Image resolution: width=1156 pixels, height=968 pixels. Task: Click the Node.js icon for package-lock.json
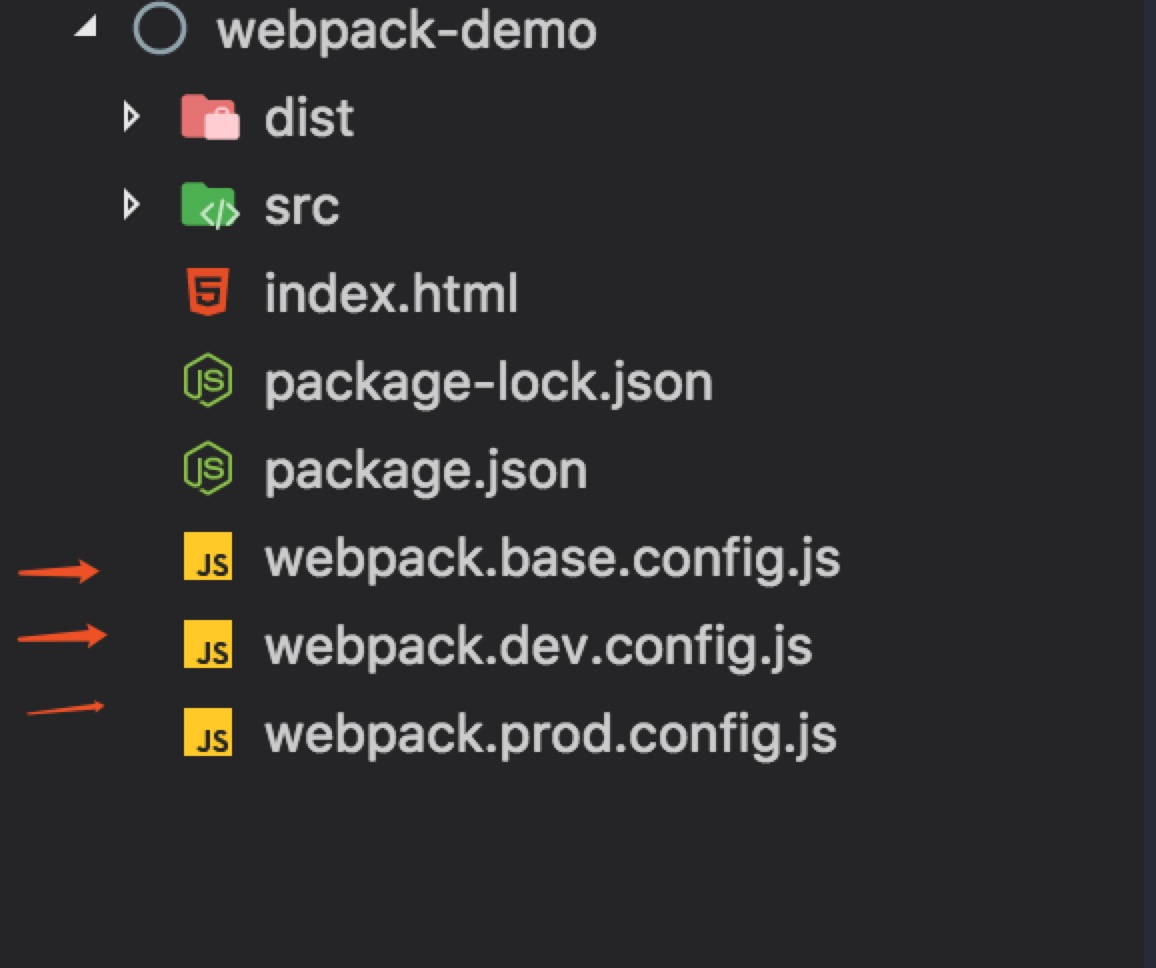coord(209,381)
